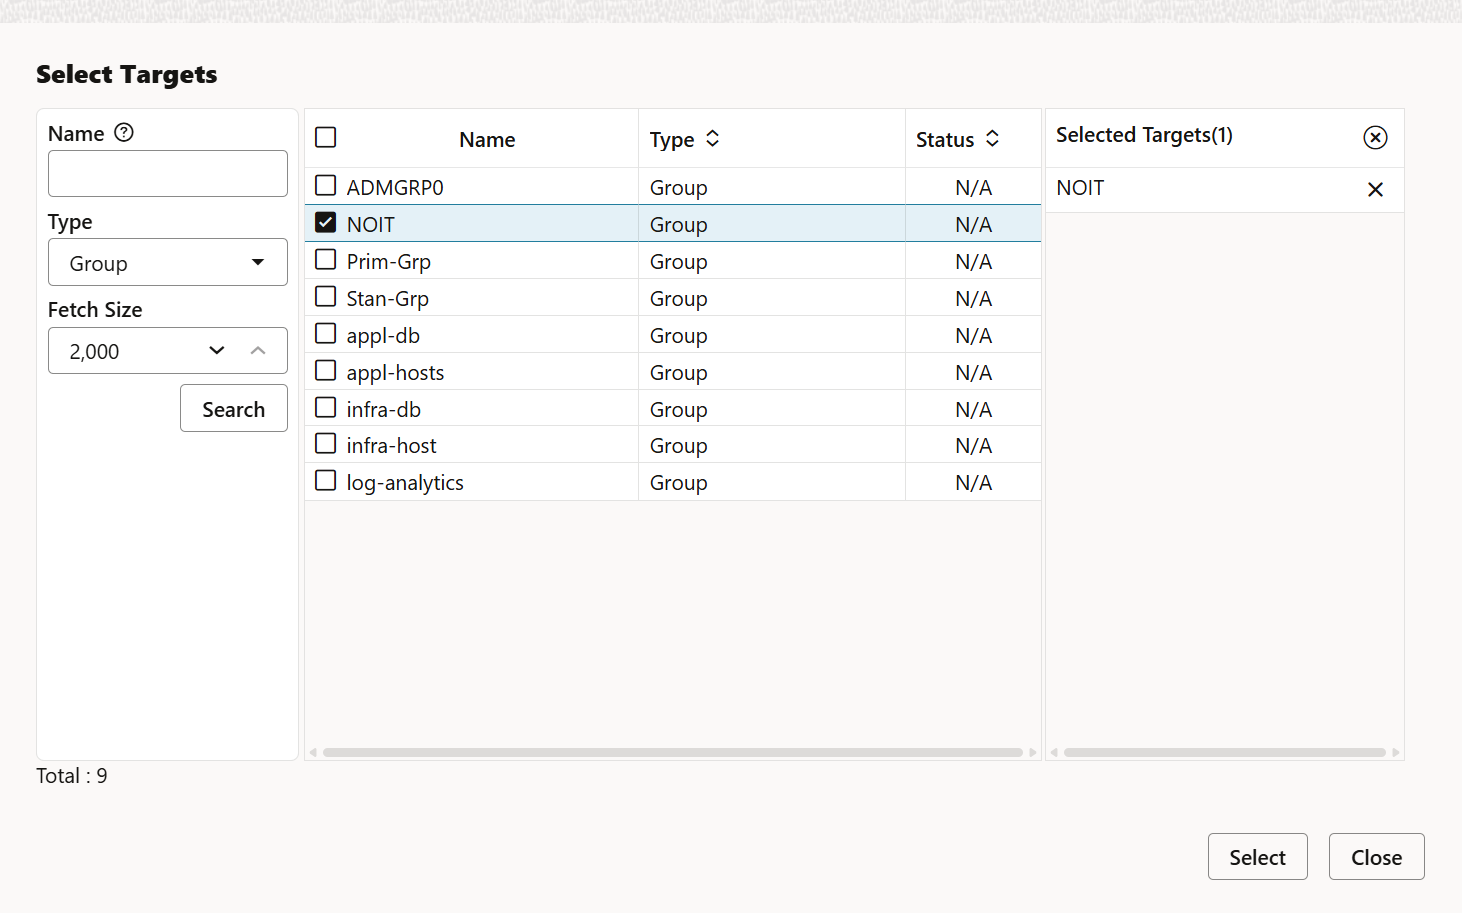Dismiss the dialog with Close button
The image size is (1462, 913).
[1375, 857]
